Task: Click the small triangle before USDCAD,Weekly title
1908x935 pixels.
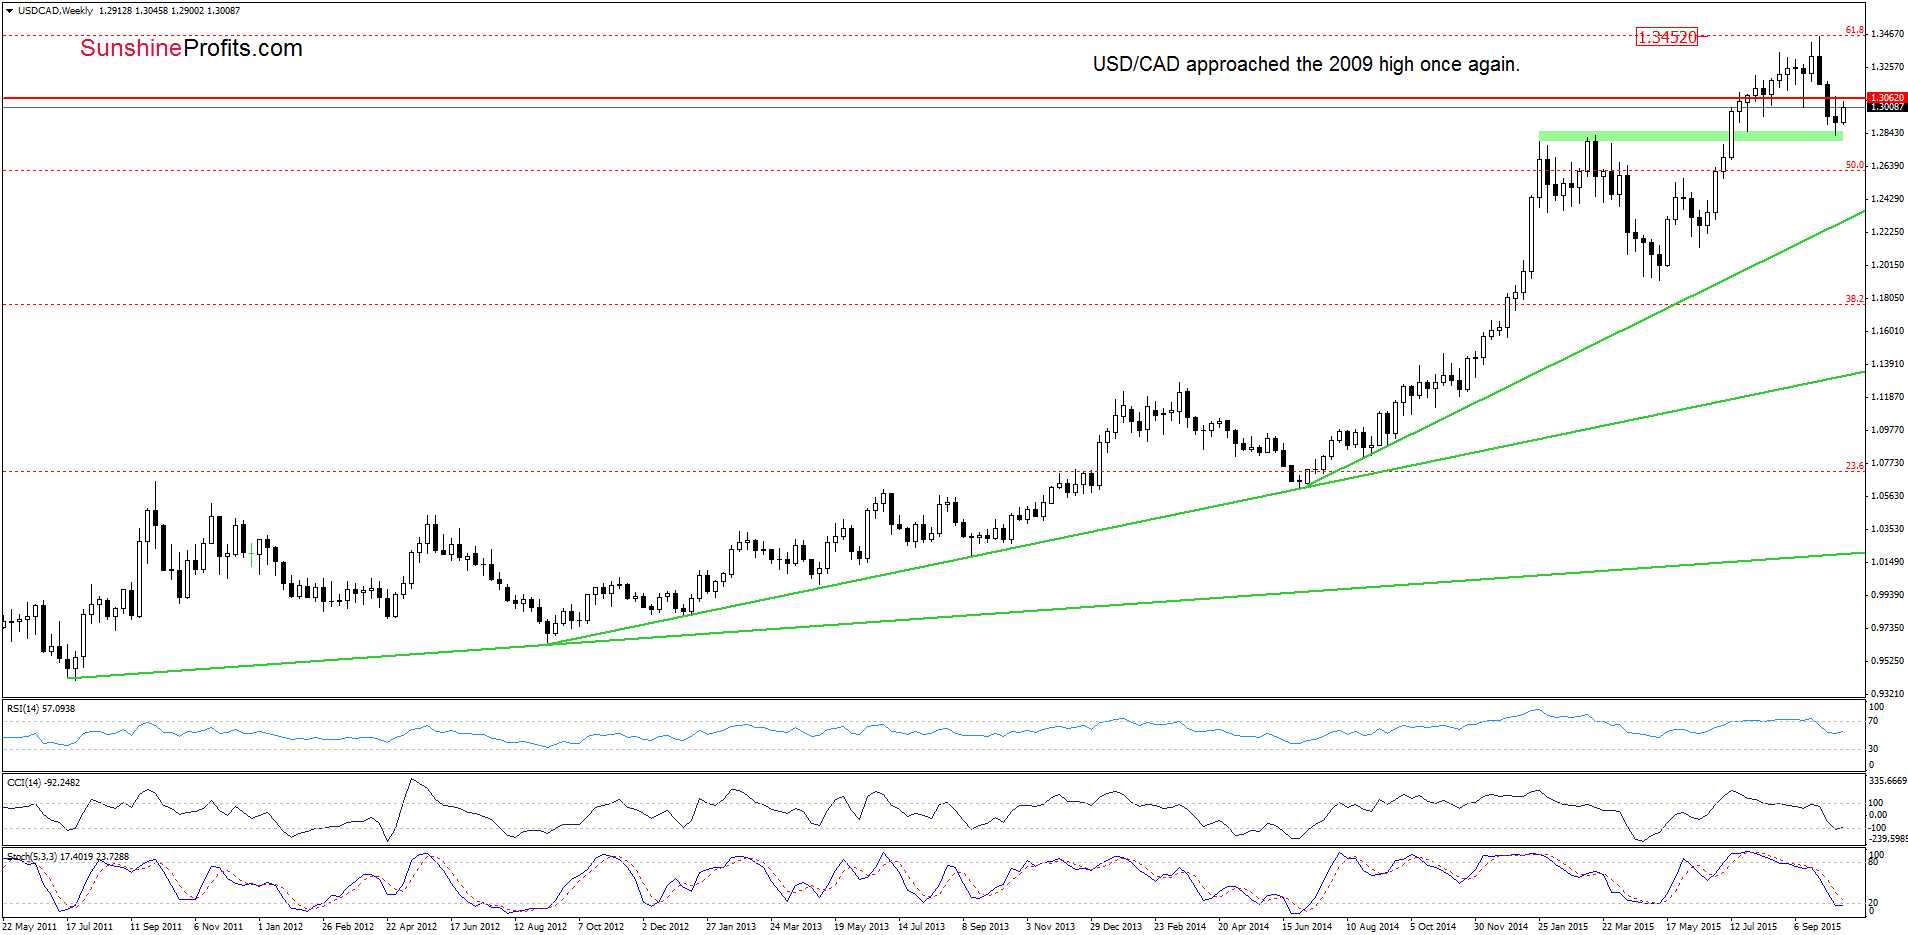Action: coord(9,11)
